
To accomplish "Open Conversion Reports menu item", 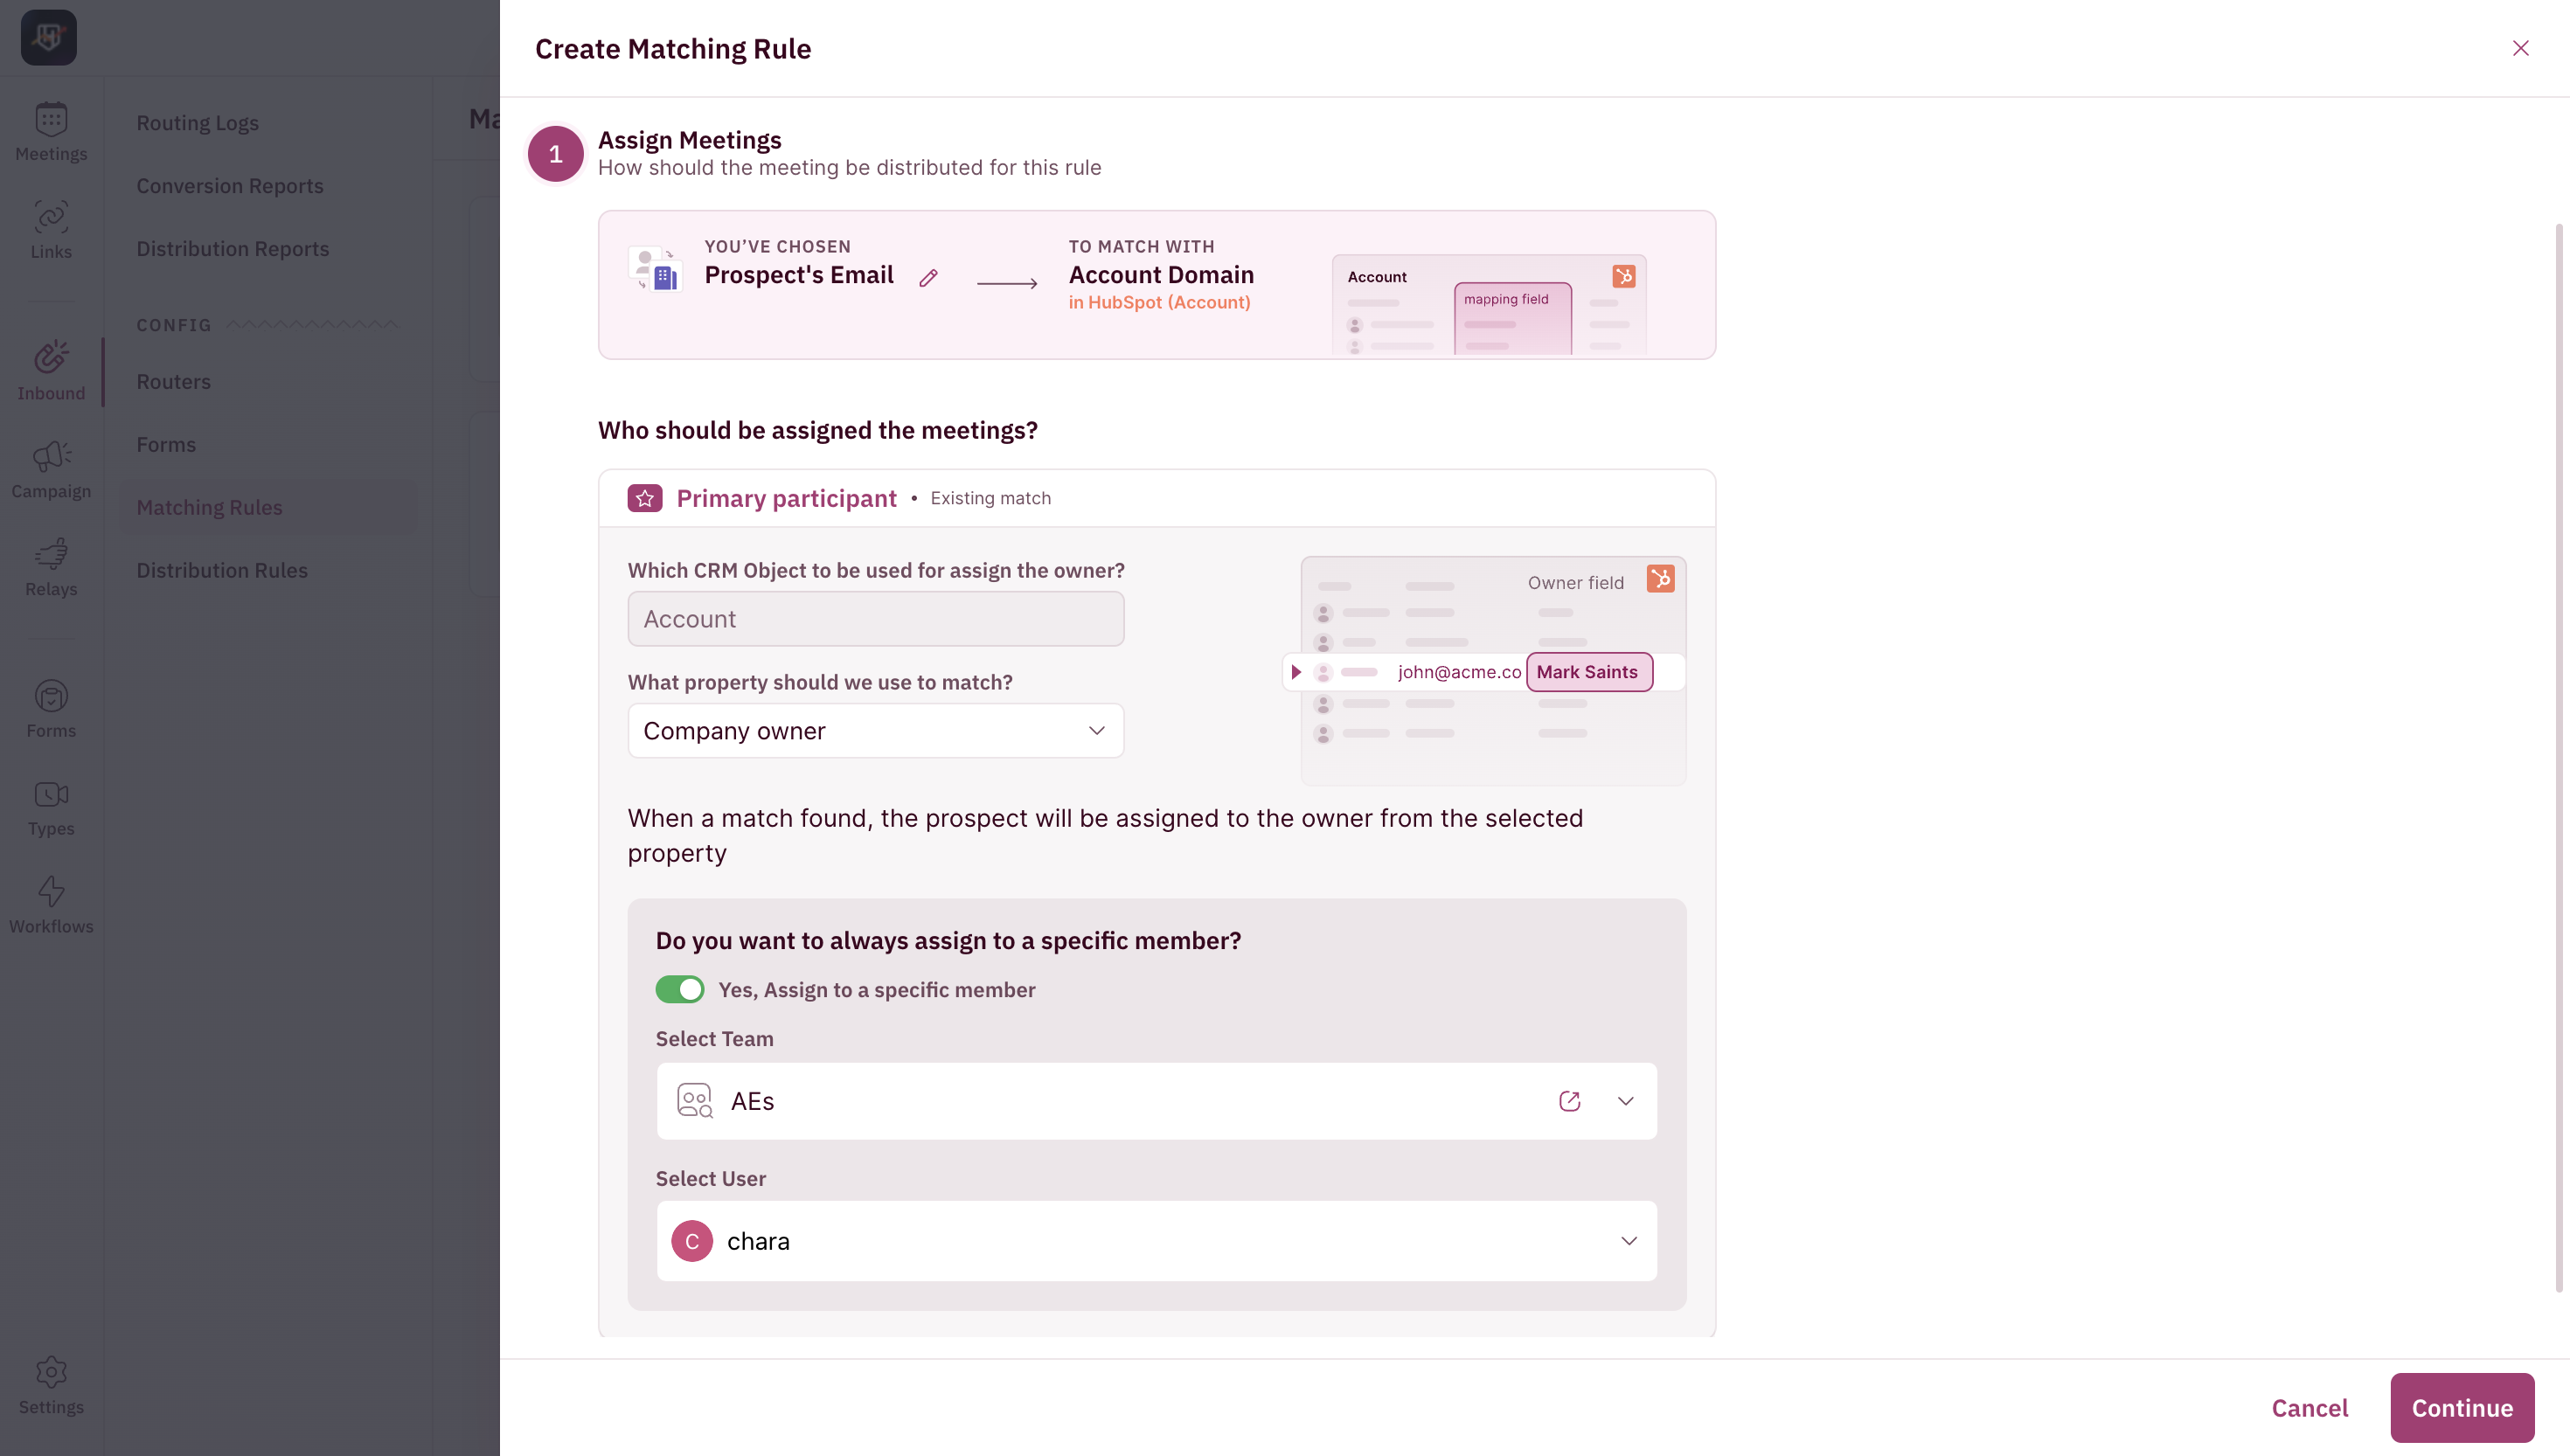I will [230, 185].
